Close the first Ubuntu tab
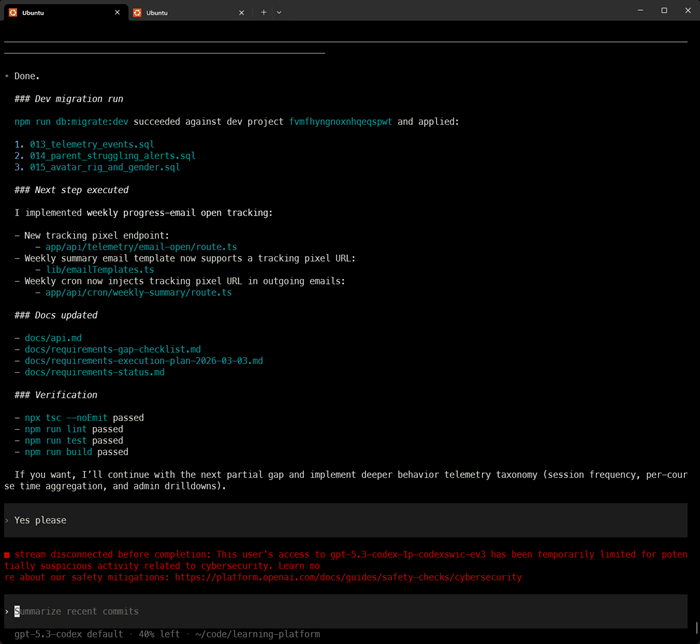The height and width of the screenshot is (644, 700). (117, 13)
